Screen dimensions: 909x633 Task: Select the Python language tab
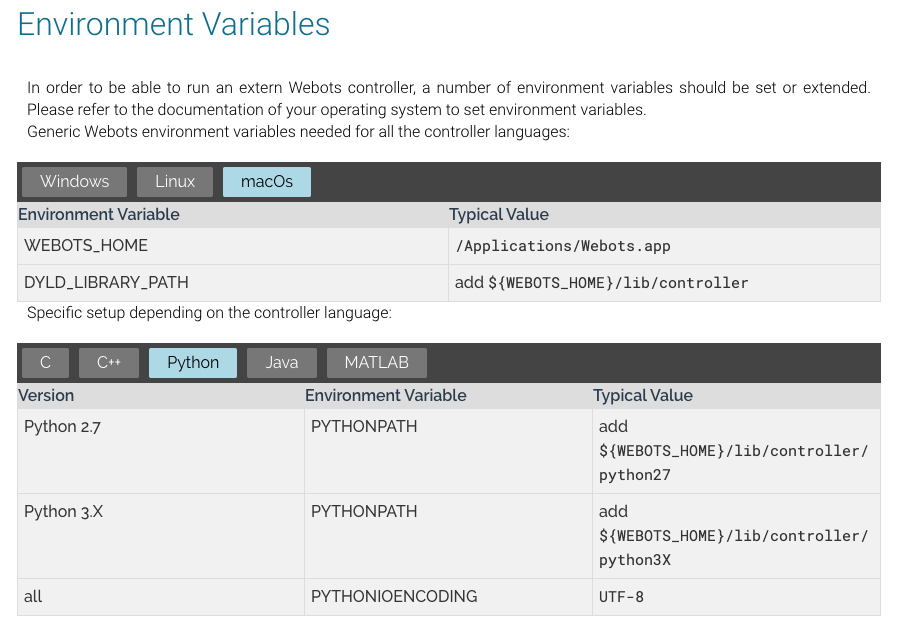pyautogui.click(x=192, y=363)
